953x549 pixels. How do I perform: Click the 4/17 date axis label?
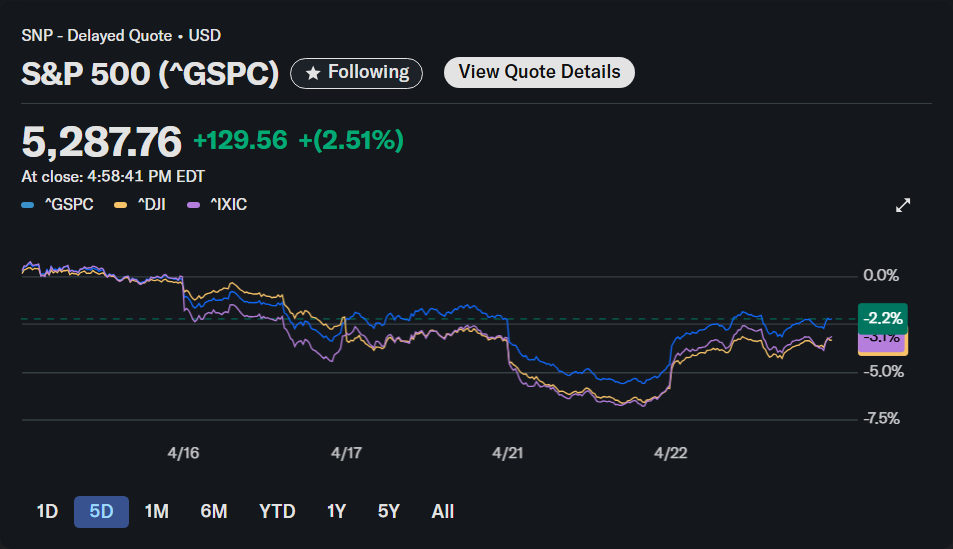pos(346,454)
